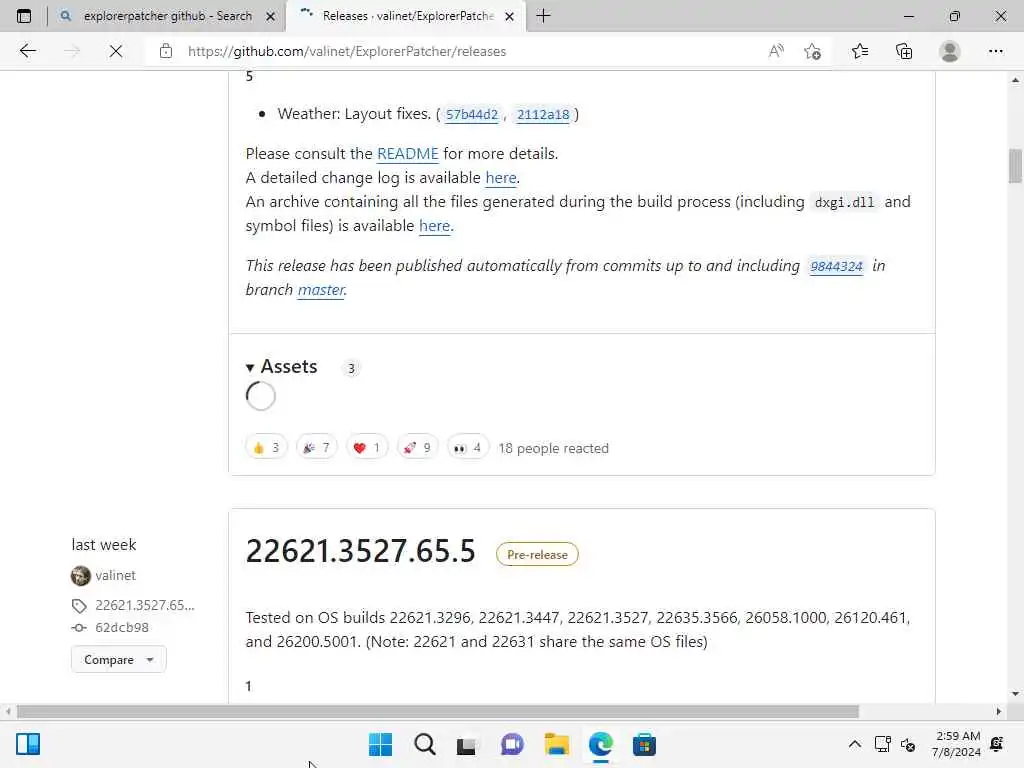Add eyes reaction with 4 votes
The image size is (1024, 768).
click(468, 447)
